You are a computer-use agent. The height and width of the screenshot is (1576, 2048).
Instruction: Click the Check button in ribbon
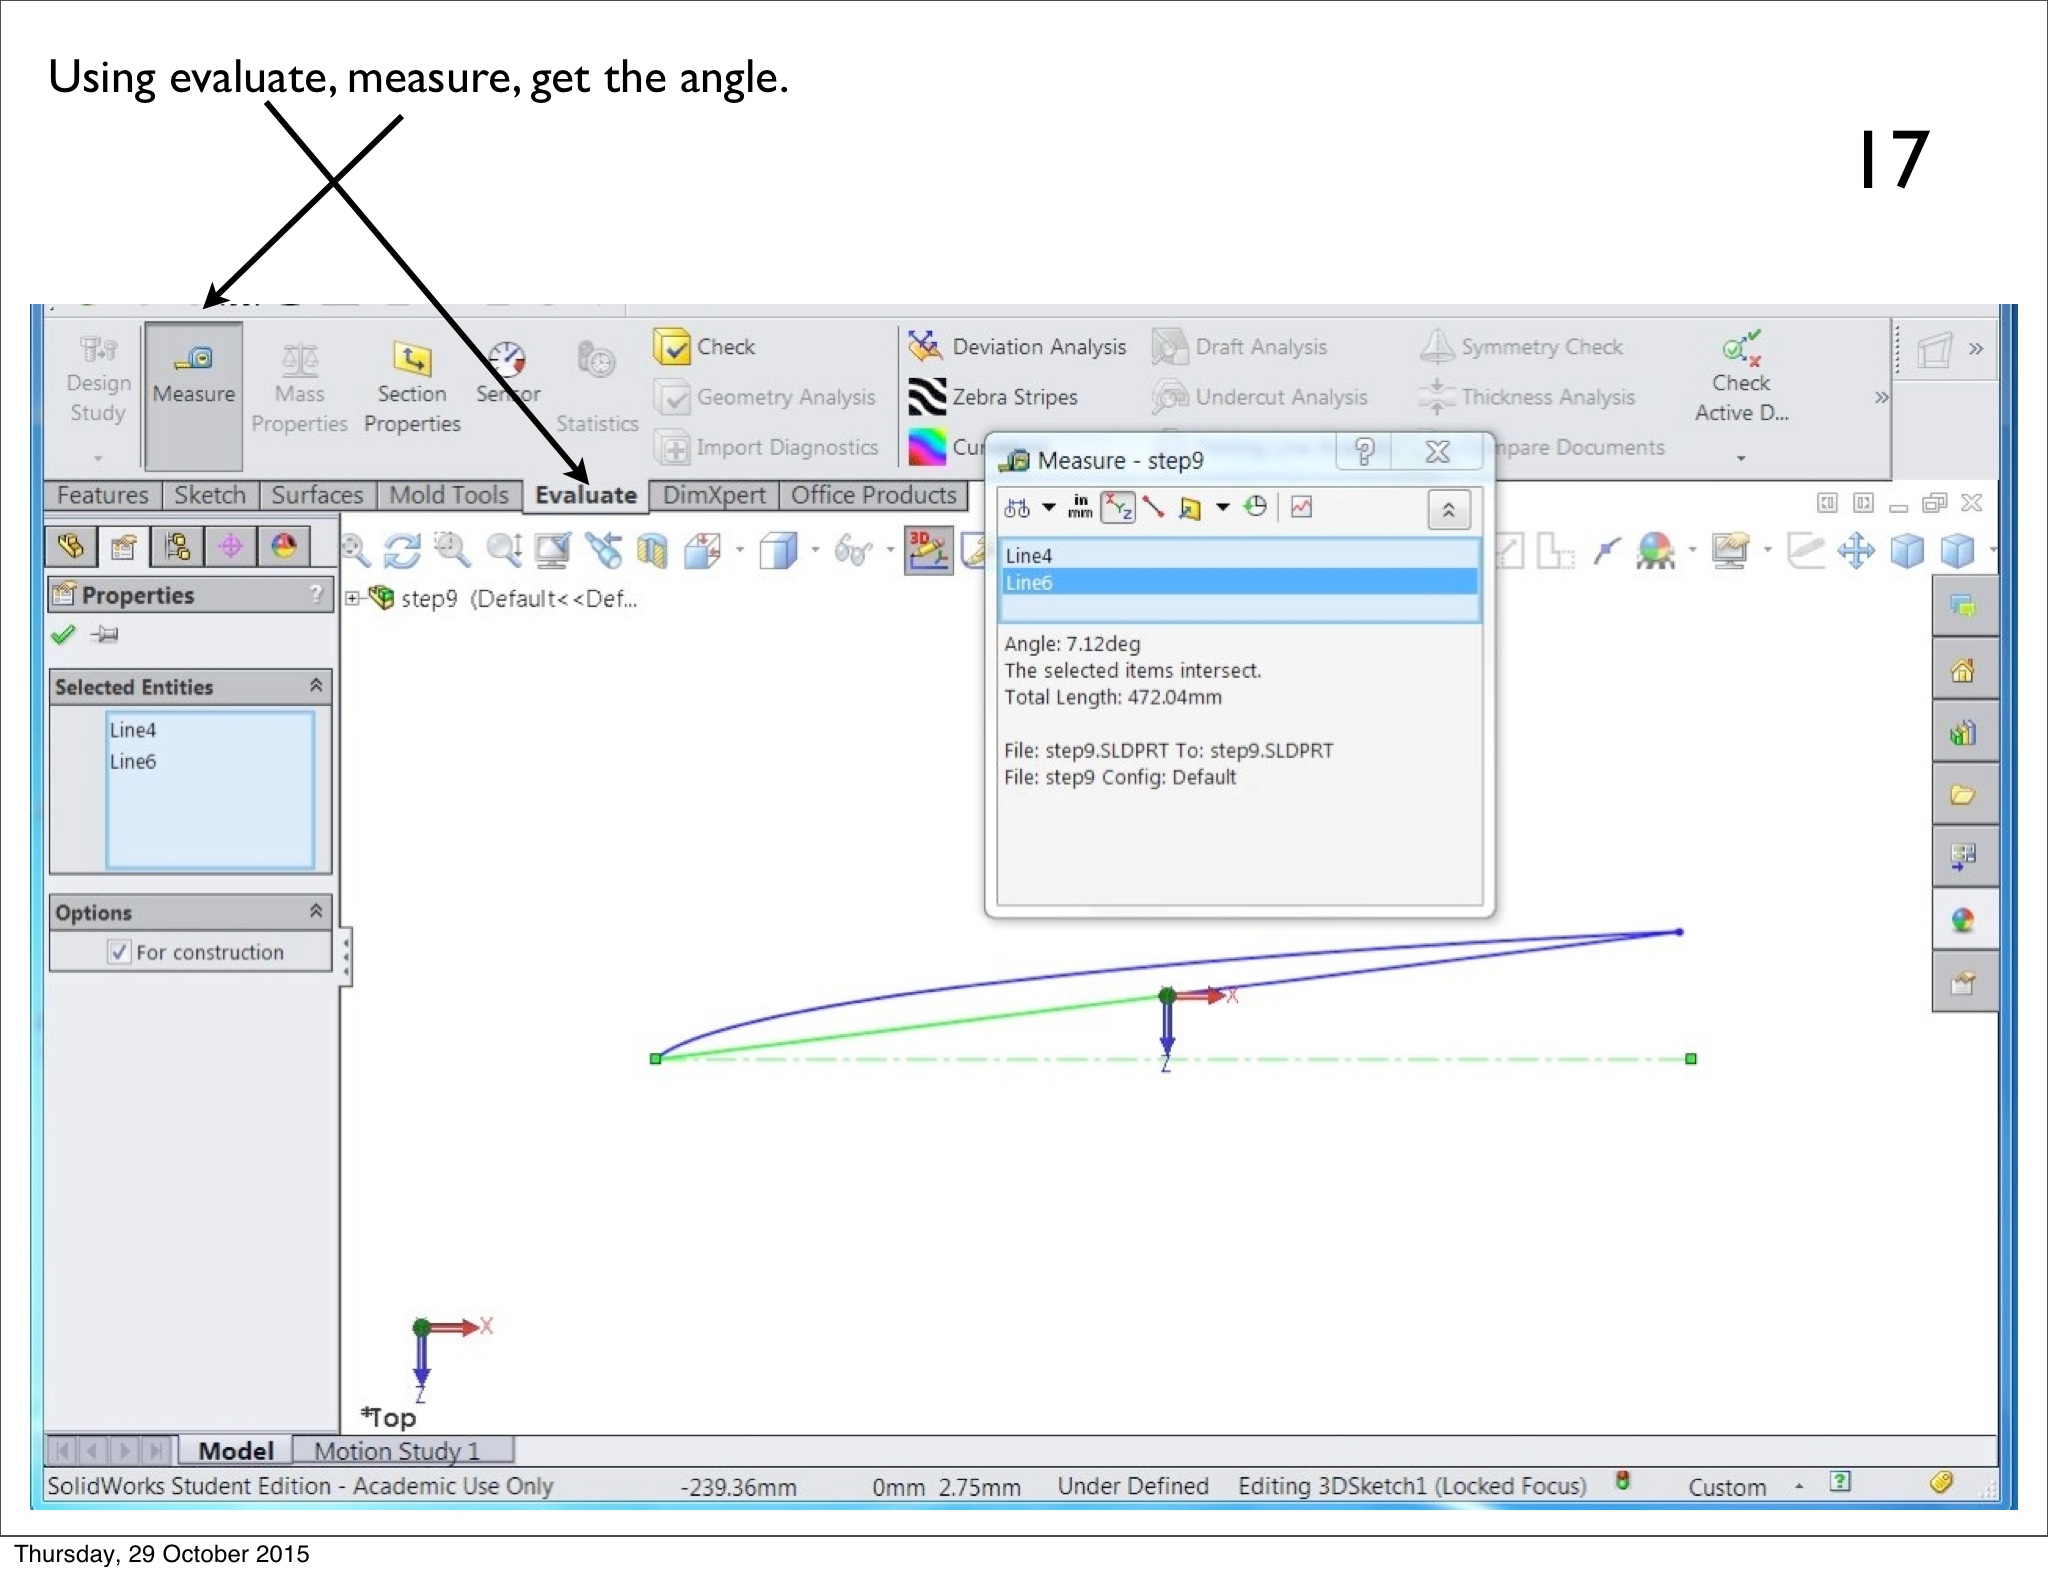(704, 347)
